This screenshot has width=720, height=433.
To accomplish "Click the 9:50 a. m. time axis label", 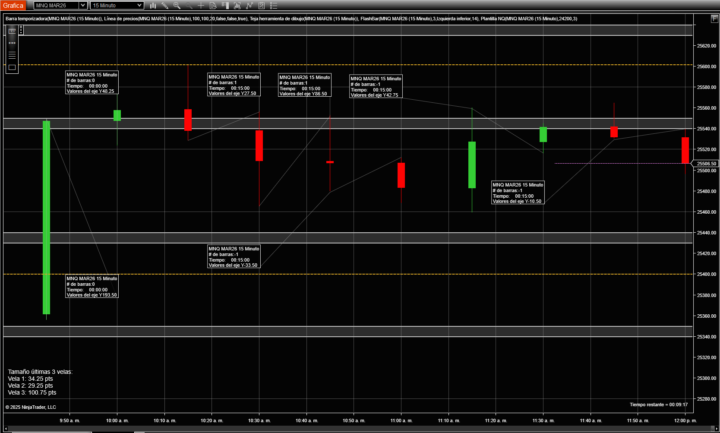I will [x=70, y=421].
